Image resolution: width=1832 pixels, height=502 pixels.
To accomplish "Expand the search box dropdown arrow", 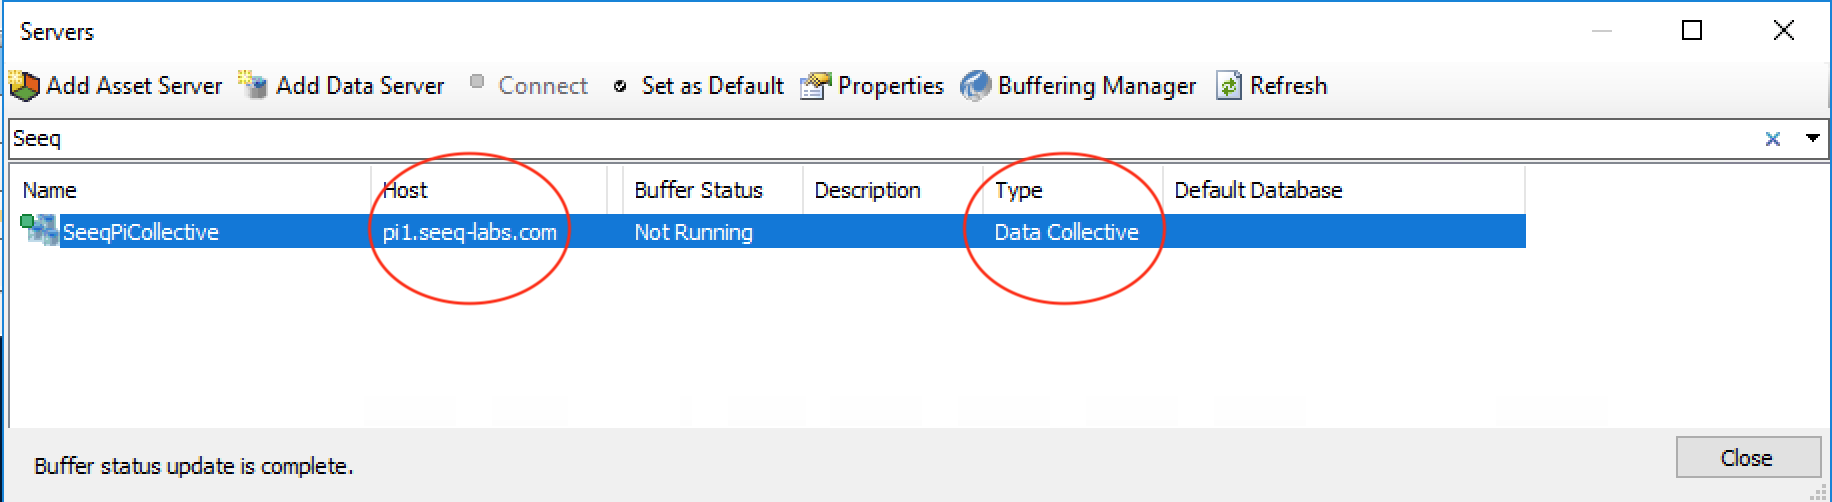I will point(1812,138).
